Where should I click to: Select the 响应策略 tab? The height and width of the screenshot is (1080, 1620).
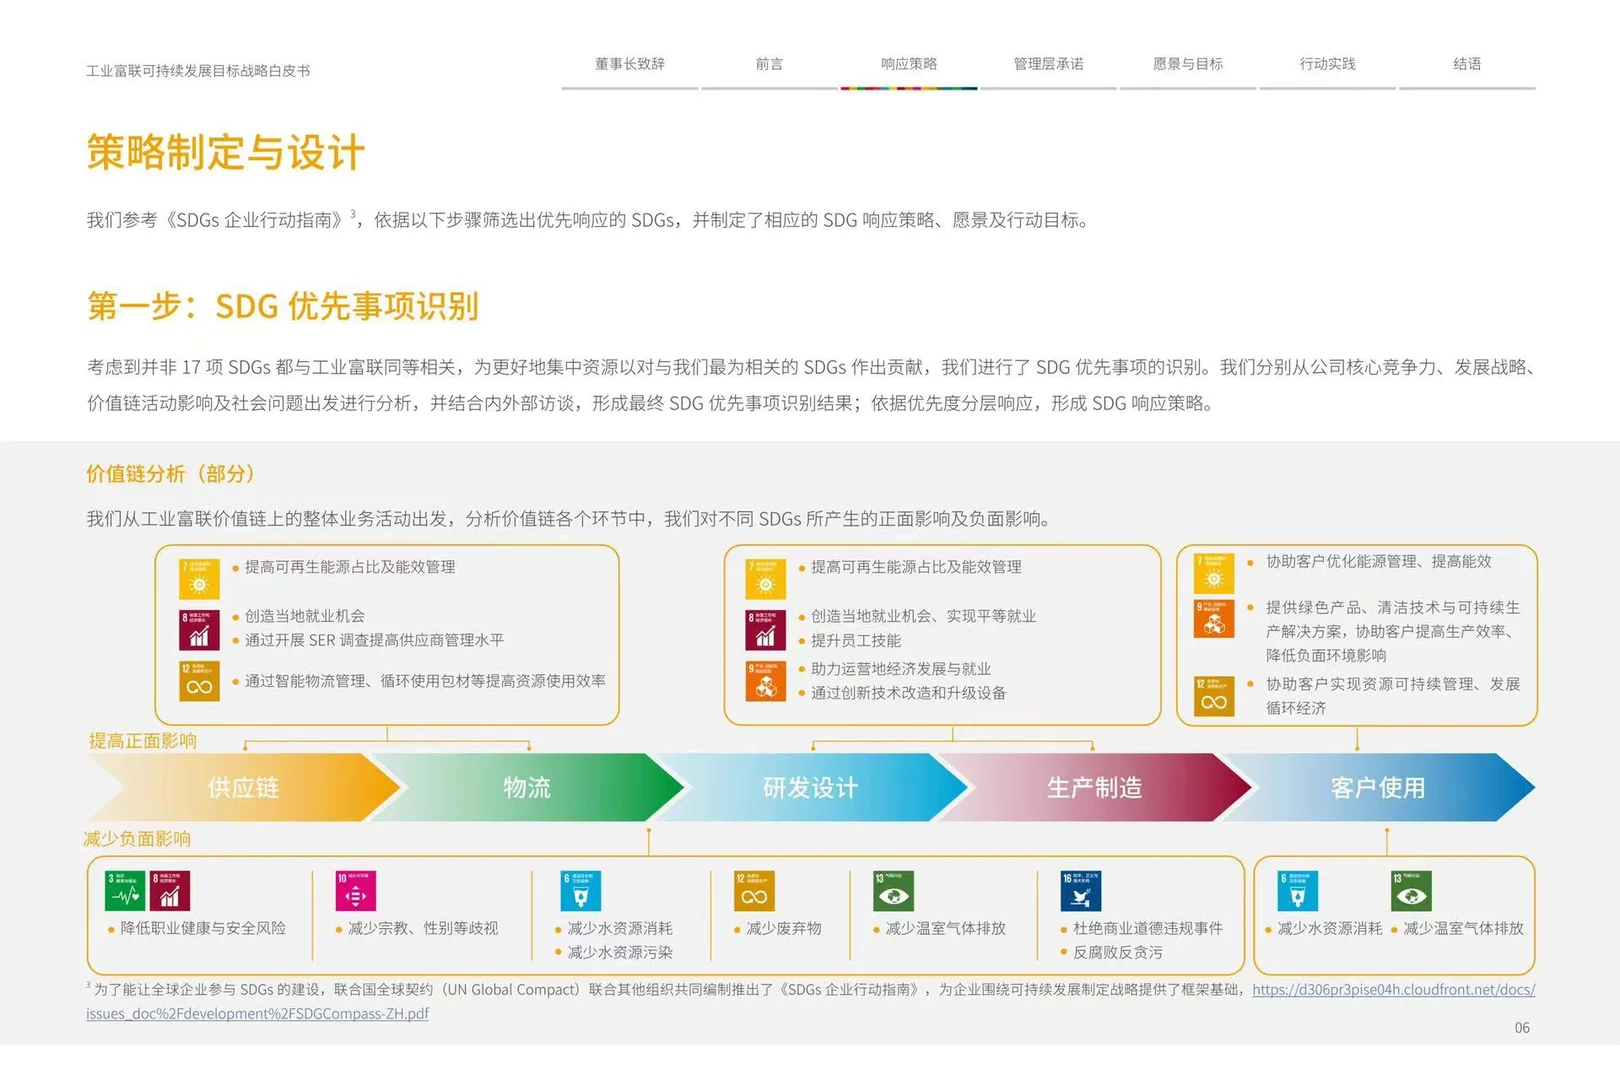(909, 64)
